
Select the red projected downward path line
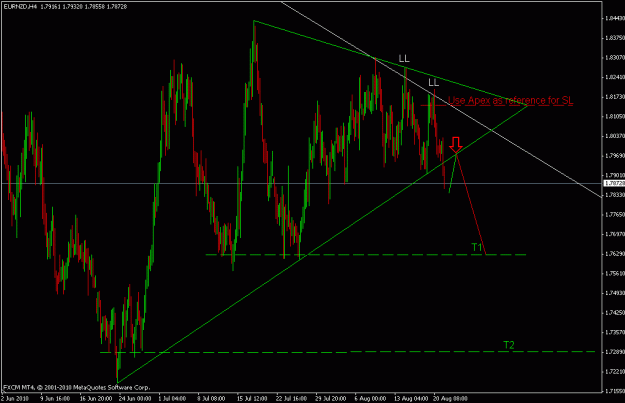click(472, 204)
